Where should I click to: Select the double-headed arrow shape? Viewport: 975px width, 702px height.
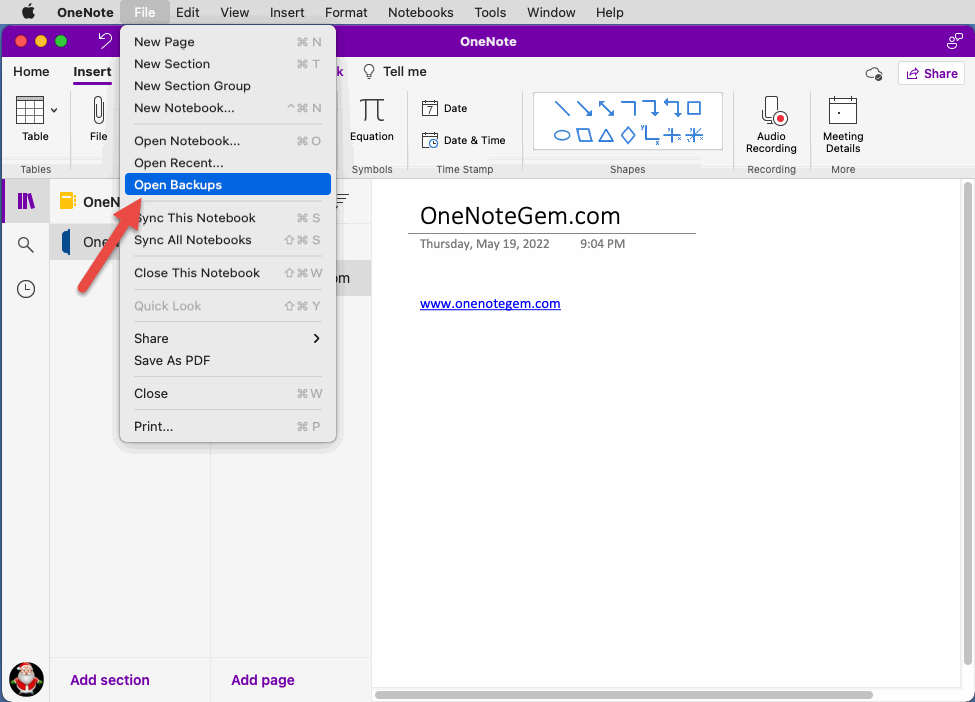click(606, 108)
